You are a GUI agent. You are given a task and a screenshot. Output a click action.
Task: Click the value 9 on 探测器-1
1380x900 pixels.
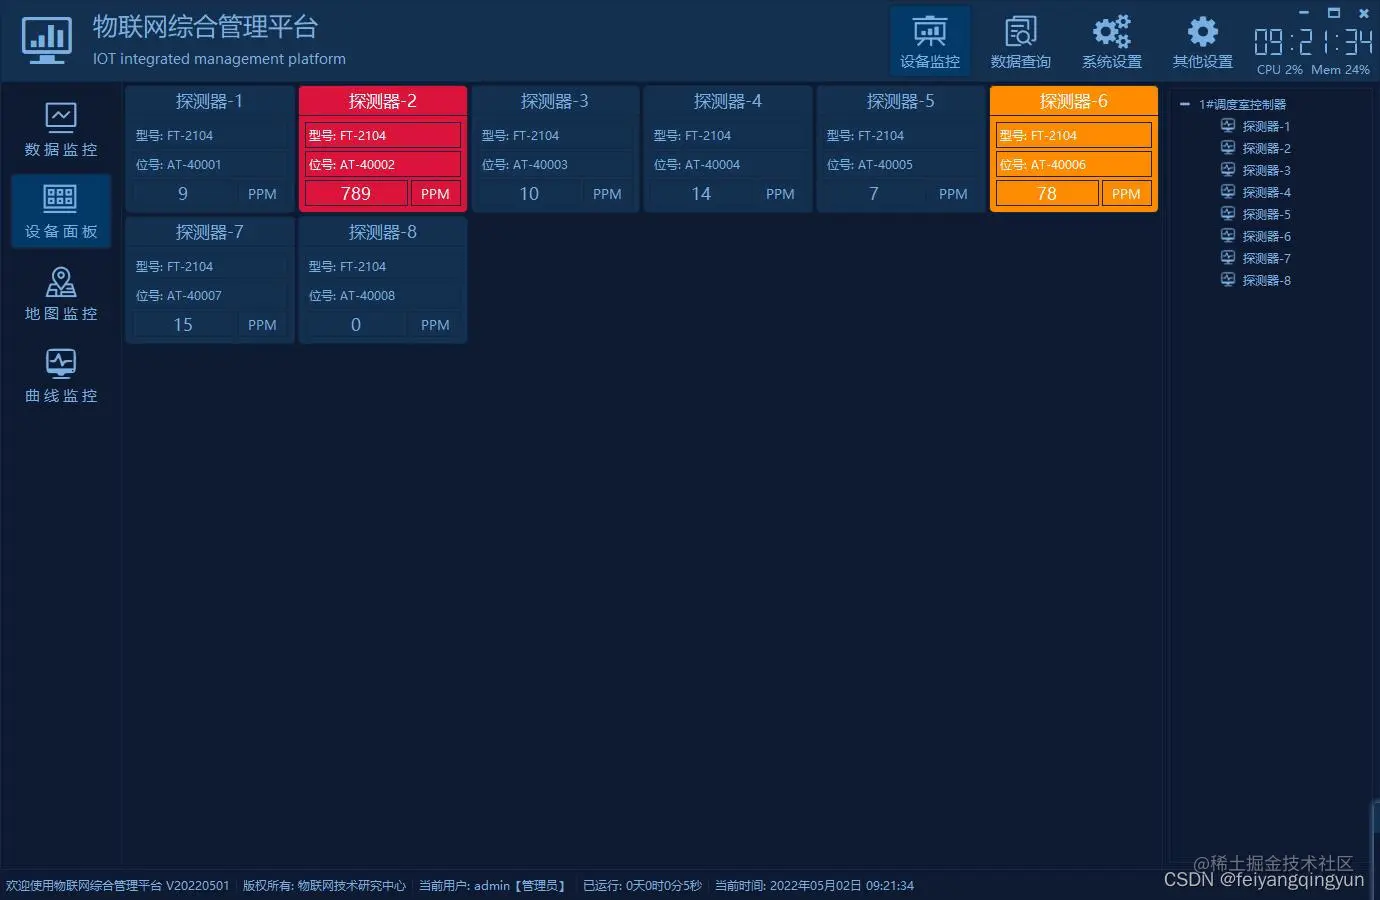pos(183,193)
